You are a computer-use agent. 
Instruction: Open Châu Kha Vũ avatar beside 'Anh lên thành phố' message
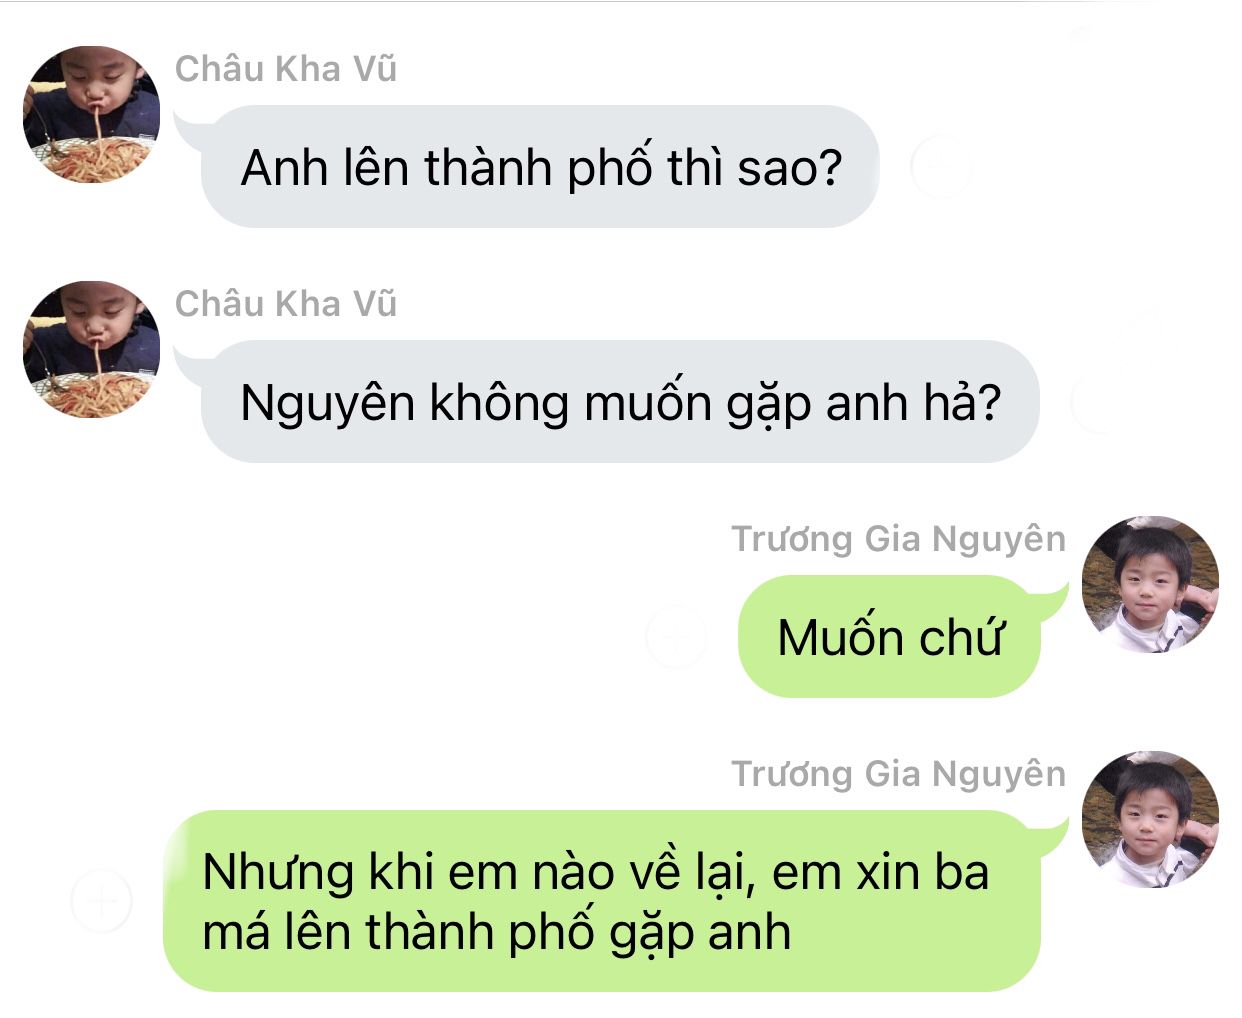[x=91, y=114]
